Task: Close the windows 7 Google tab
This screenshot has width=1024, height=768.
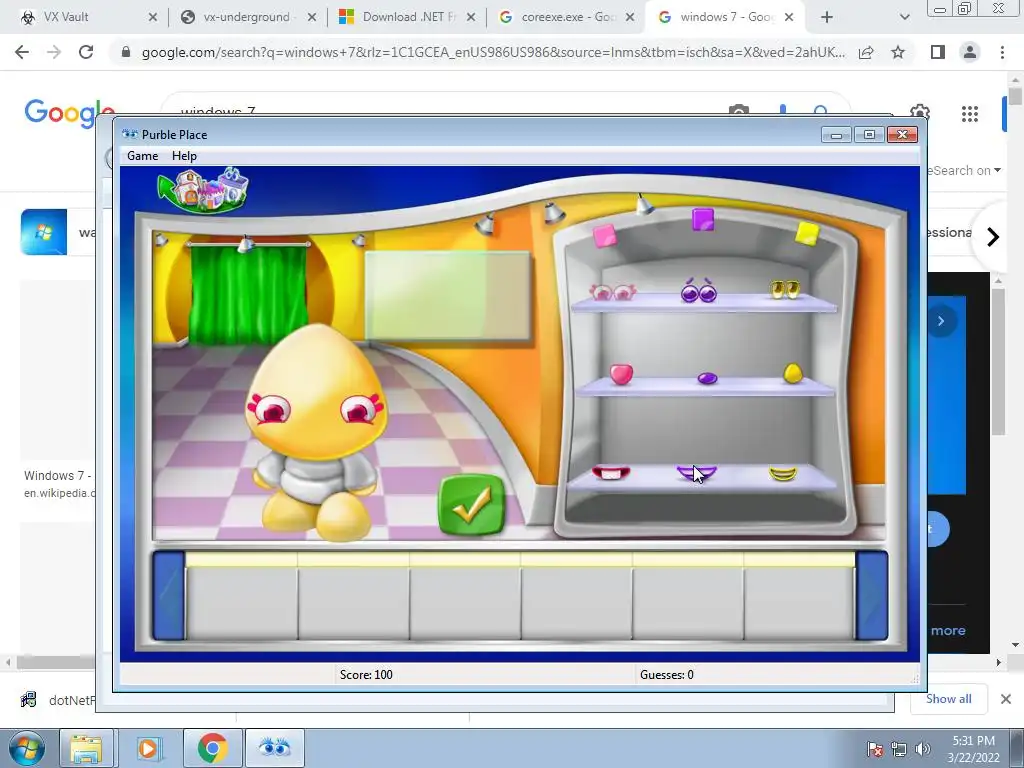Action: click(x=789, y=17)
